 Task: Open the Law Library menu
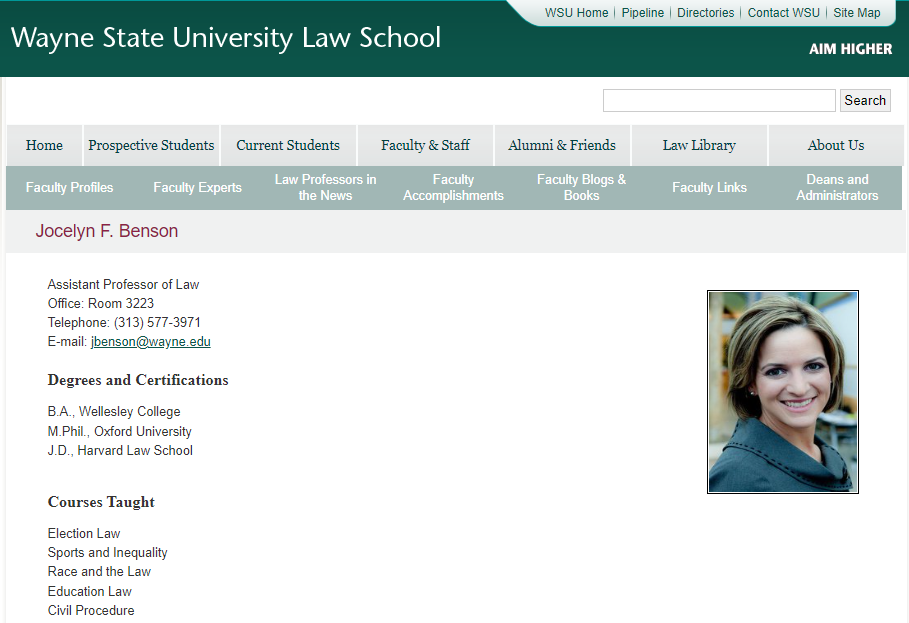699,145
